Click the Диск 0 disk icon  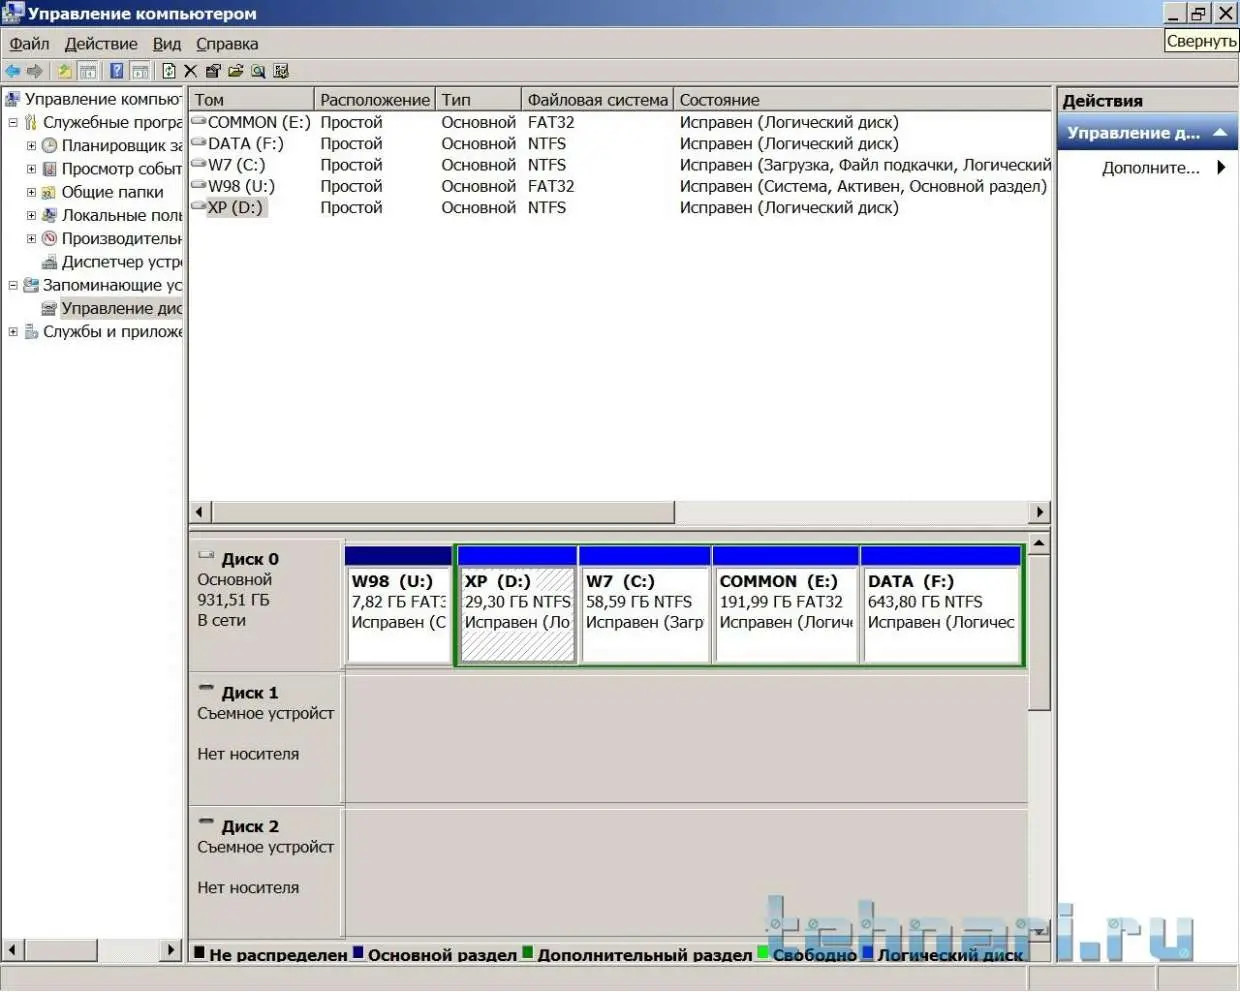click(x=207, y=555)
